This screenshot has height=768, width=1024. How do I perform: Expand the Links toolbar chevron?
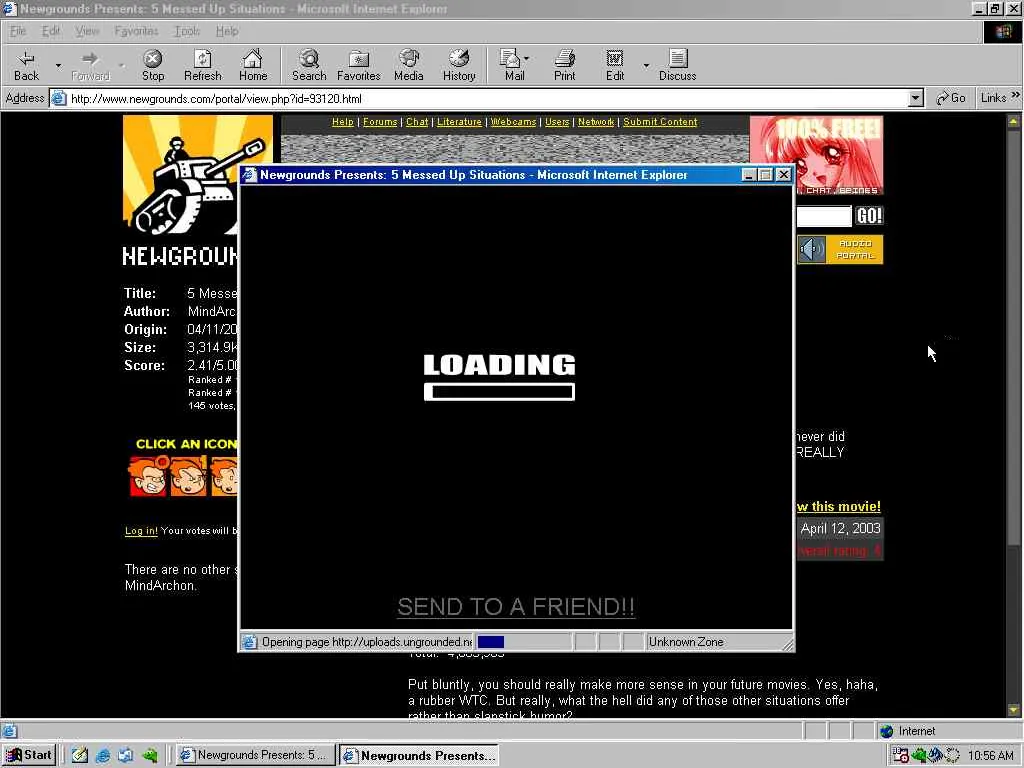click(x=1016, y=96)
